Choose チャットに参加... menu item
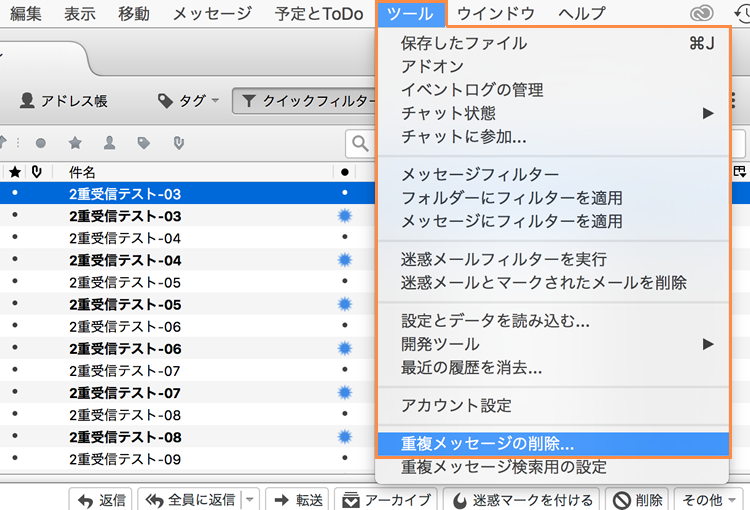The height and width of the screenshot is (510, 750). tap(552, 137)
